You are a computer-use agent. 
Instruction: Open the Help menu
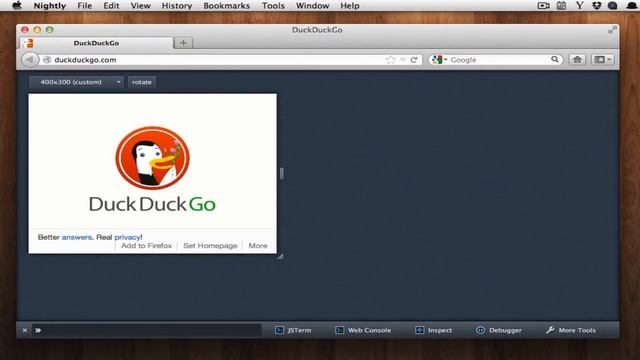pos(350,6)
